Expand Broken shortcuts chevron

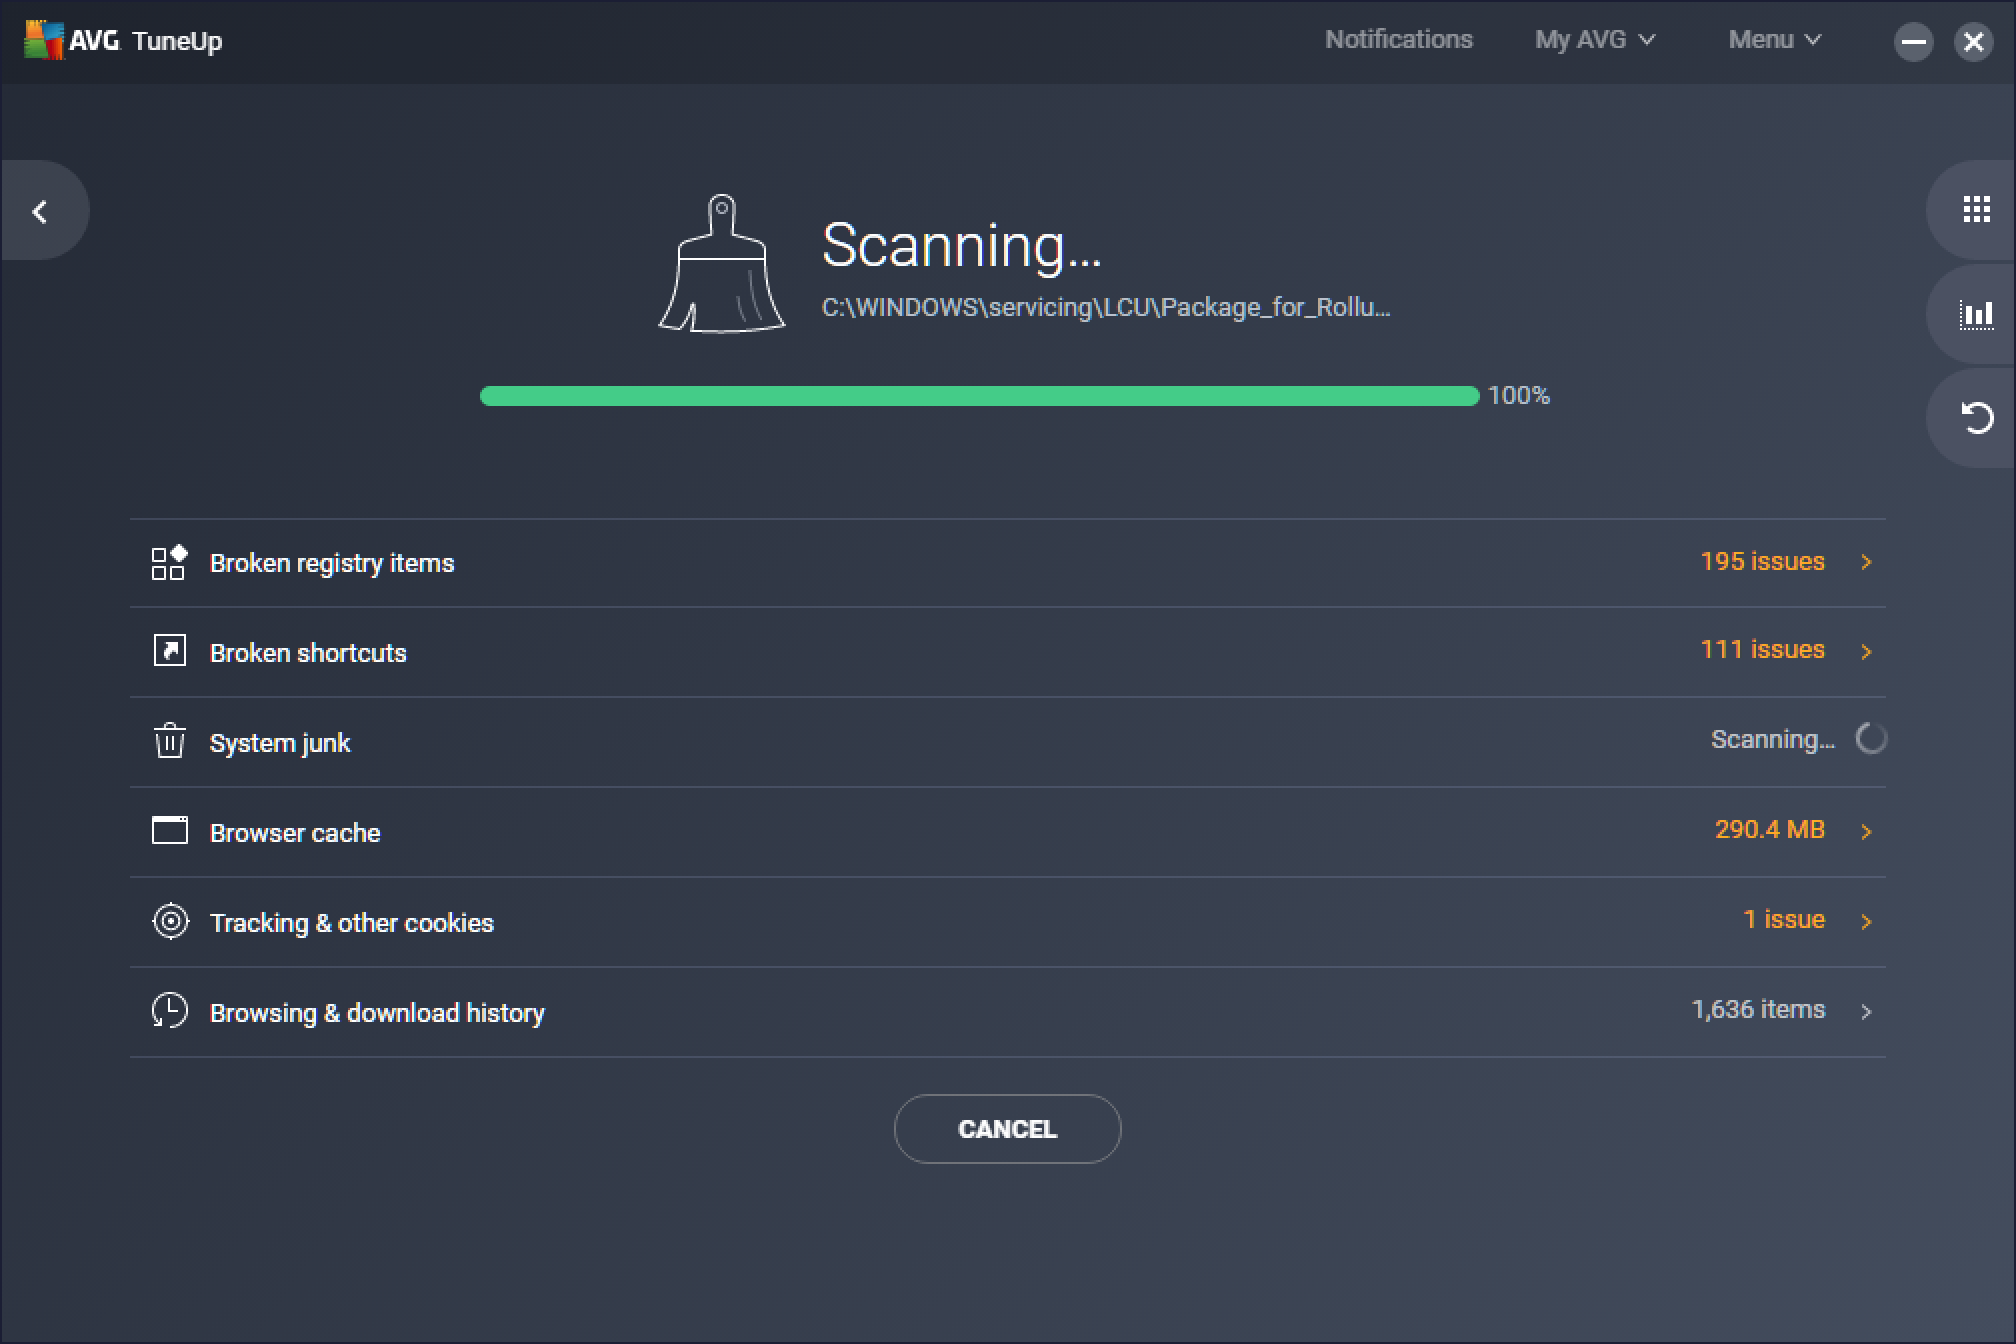pyautogui.click(x=1866, y=652)
